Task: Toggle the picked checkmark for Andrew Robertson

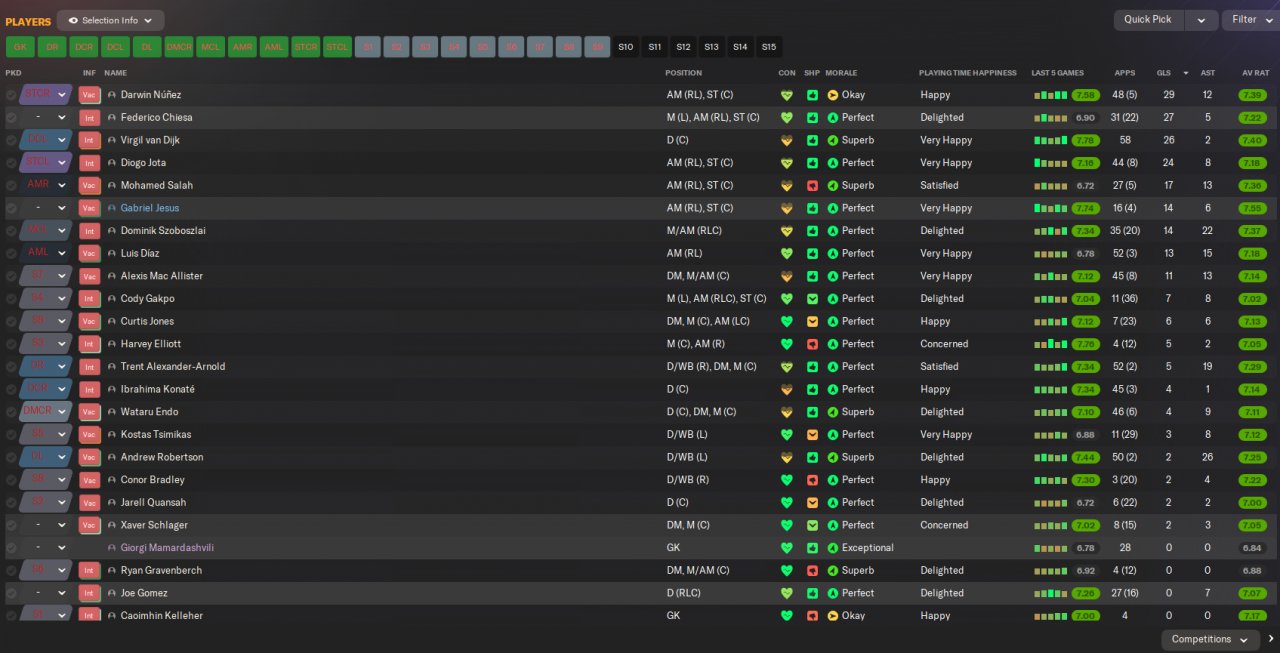Action: click(x=11, y=457)
